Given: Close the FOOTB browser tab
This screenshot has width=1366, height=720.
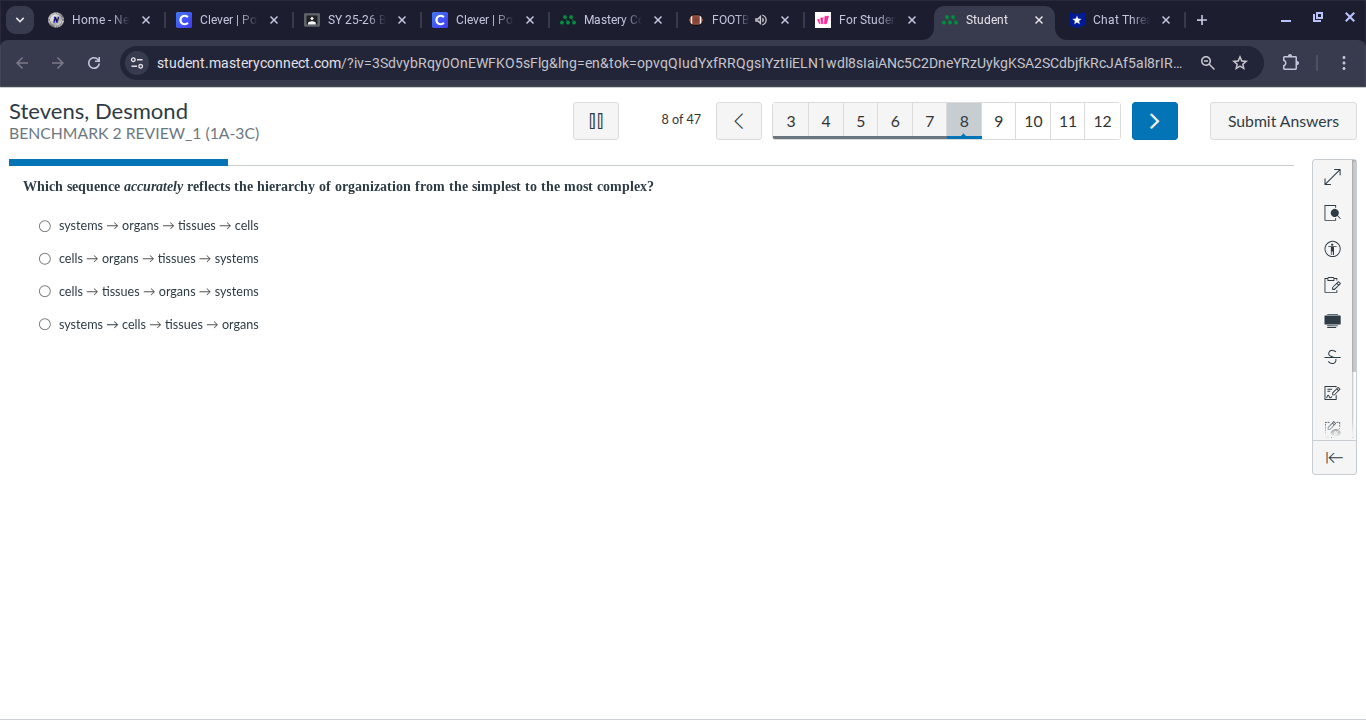Looking at the screenshot, I should click(x=785, y=20).
